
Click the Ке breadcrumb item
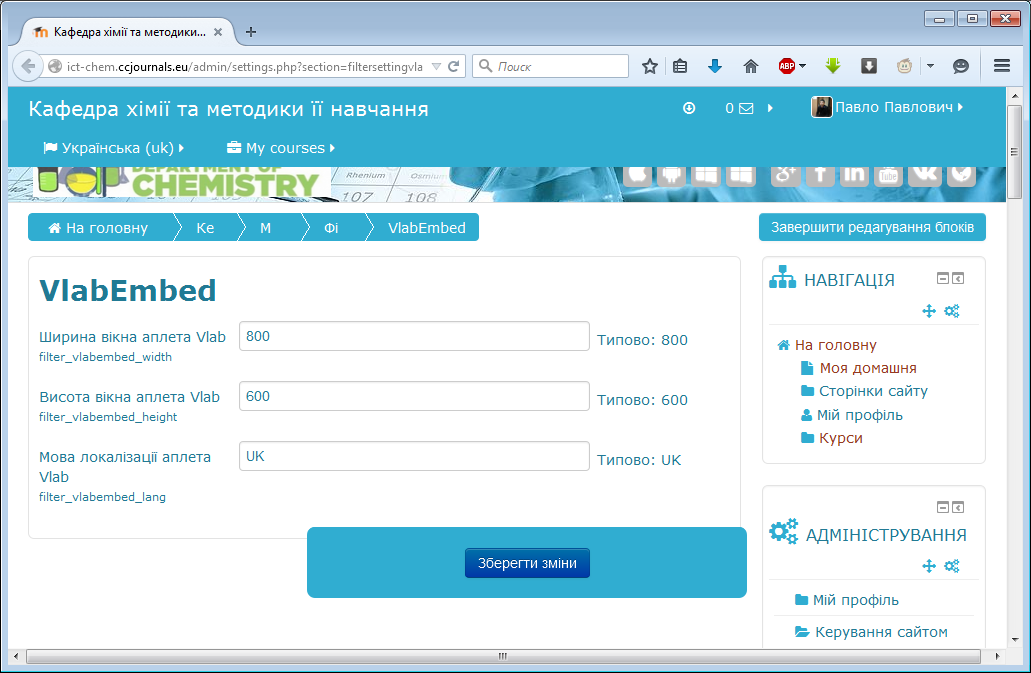(x=205, y=228)
